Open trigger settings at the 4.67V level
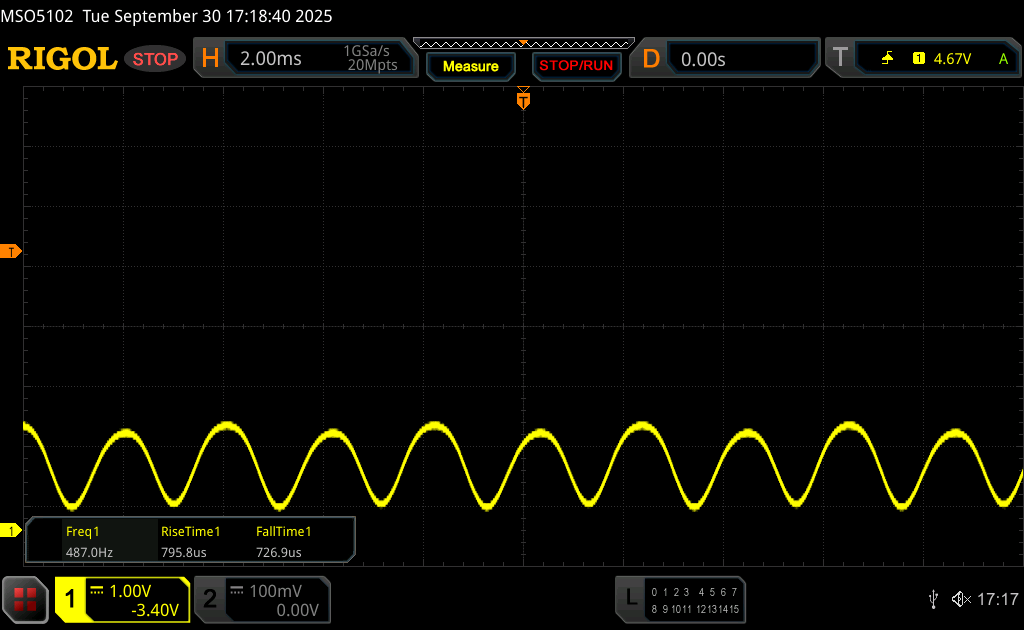 tap(951, 59)
